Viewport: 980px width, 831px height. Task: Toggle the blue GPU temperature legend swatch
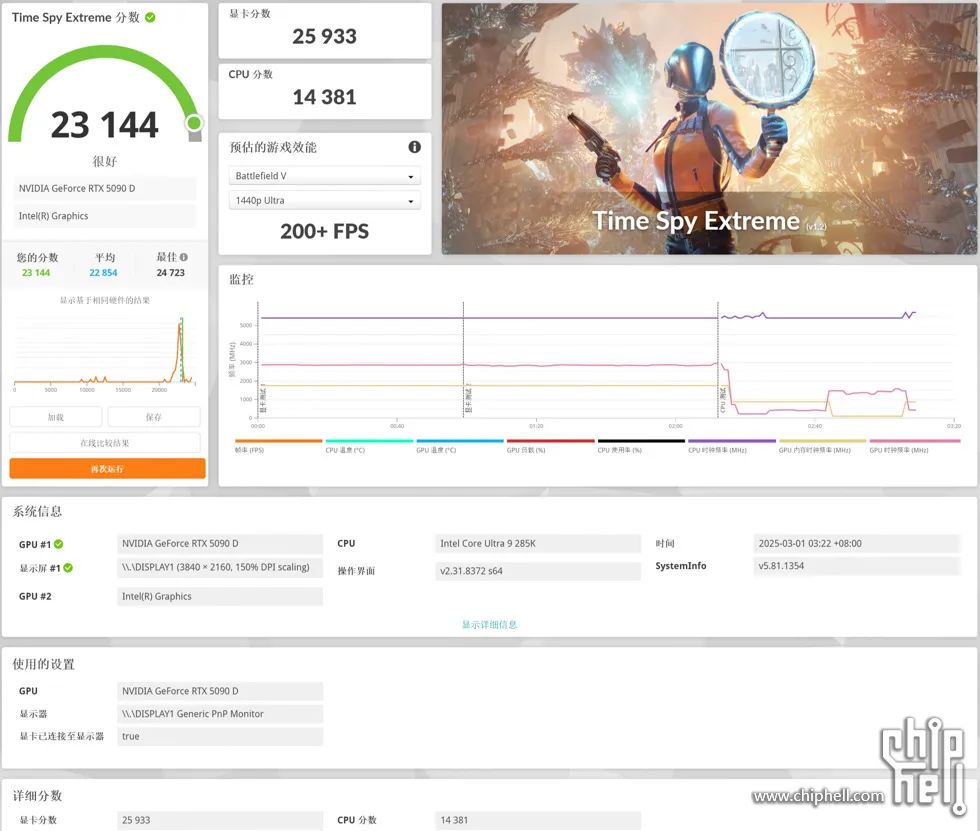pyautogui.click(x=459, y=441)
